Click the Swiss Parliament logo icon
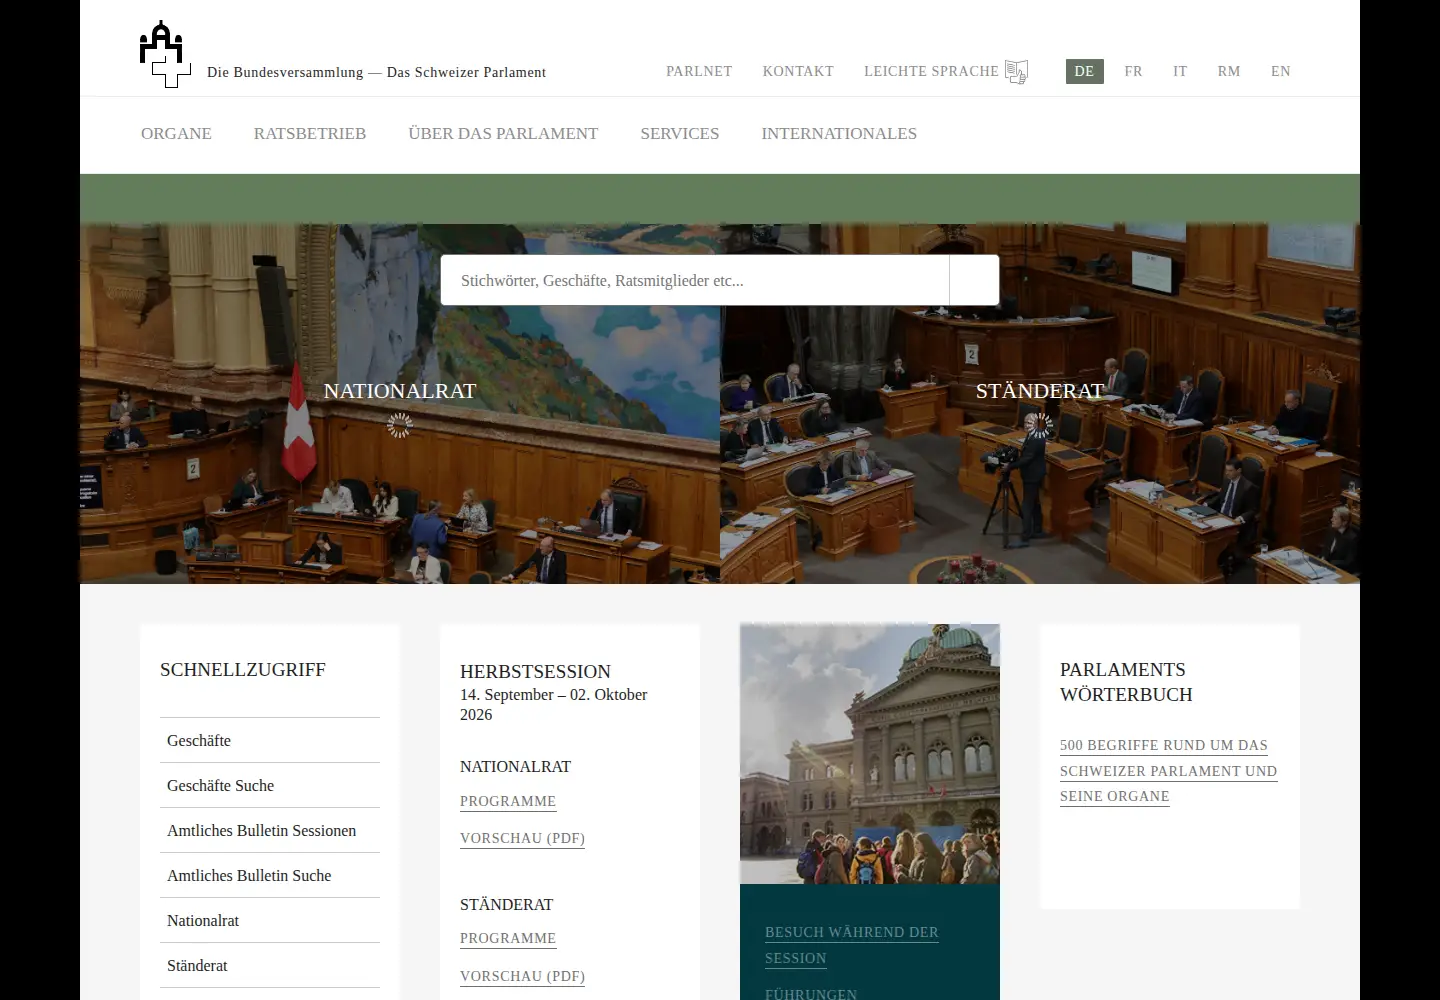Screen dimensions: 1440x1000 [x=165, y=54]
